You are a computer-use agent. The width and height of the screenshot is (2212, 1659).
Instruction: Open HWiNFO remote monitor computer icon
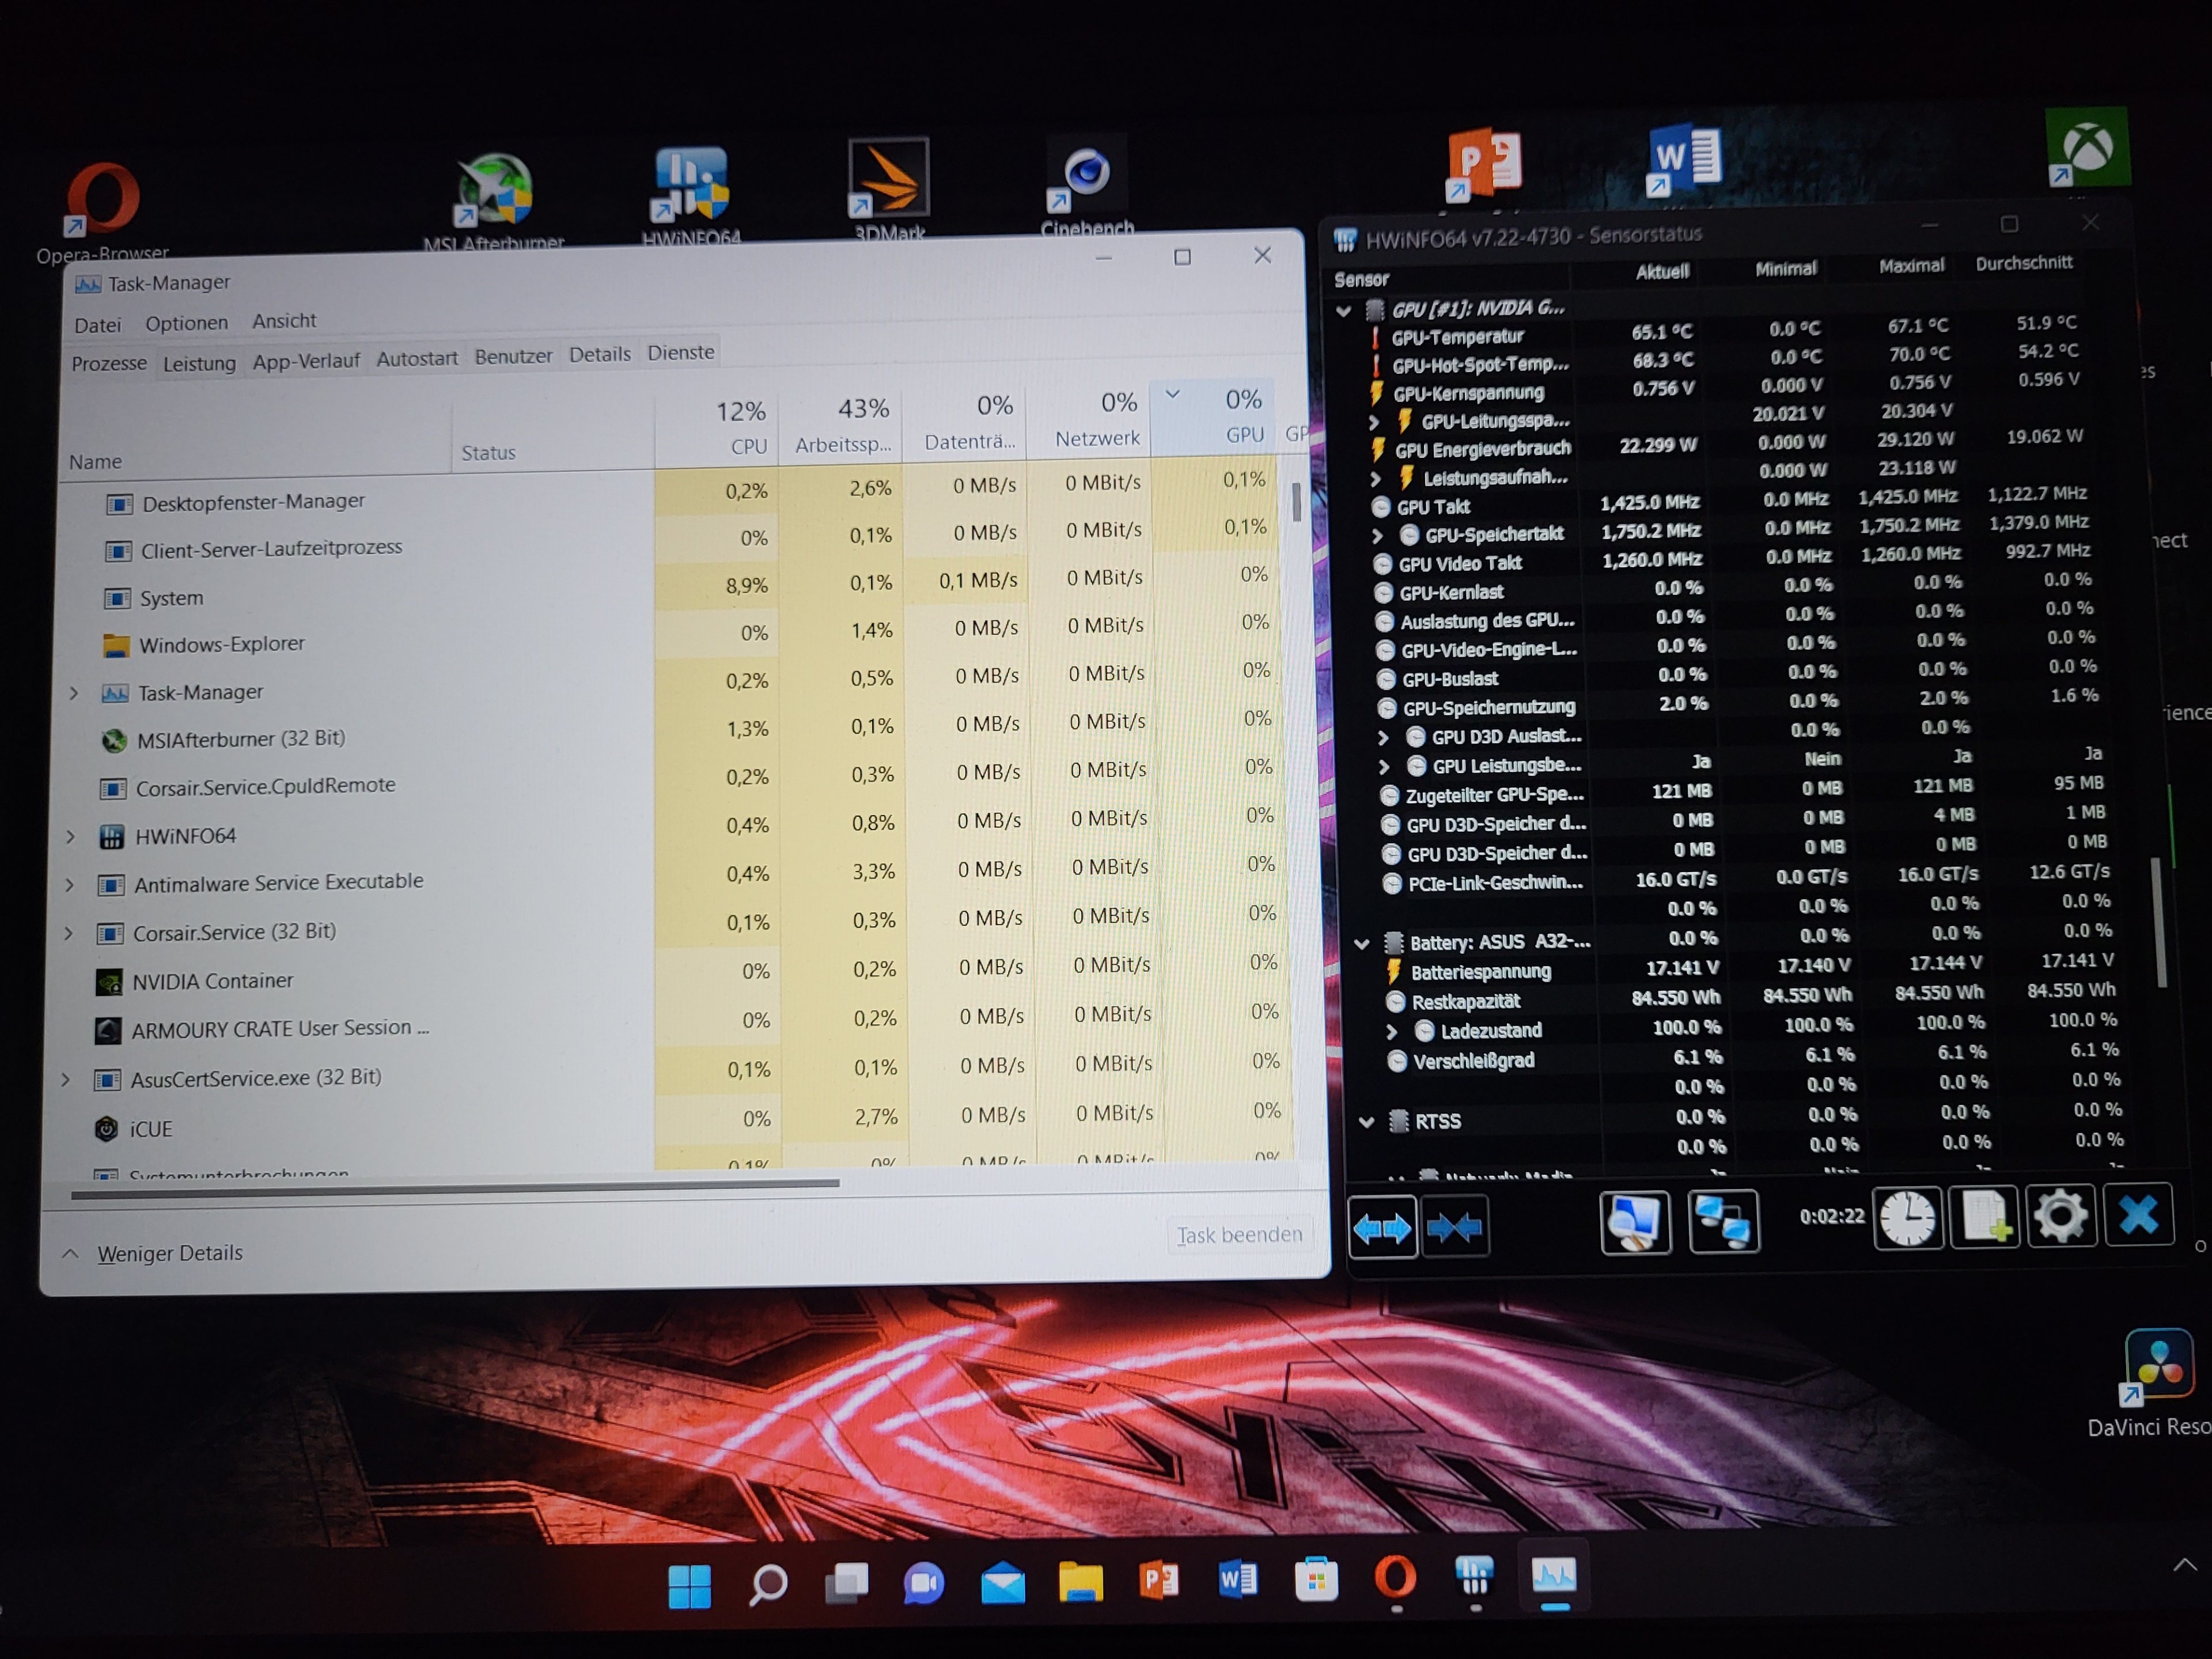(x=1634, y=1222)
